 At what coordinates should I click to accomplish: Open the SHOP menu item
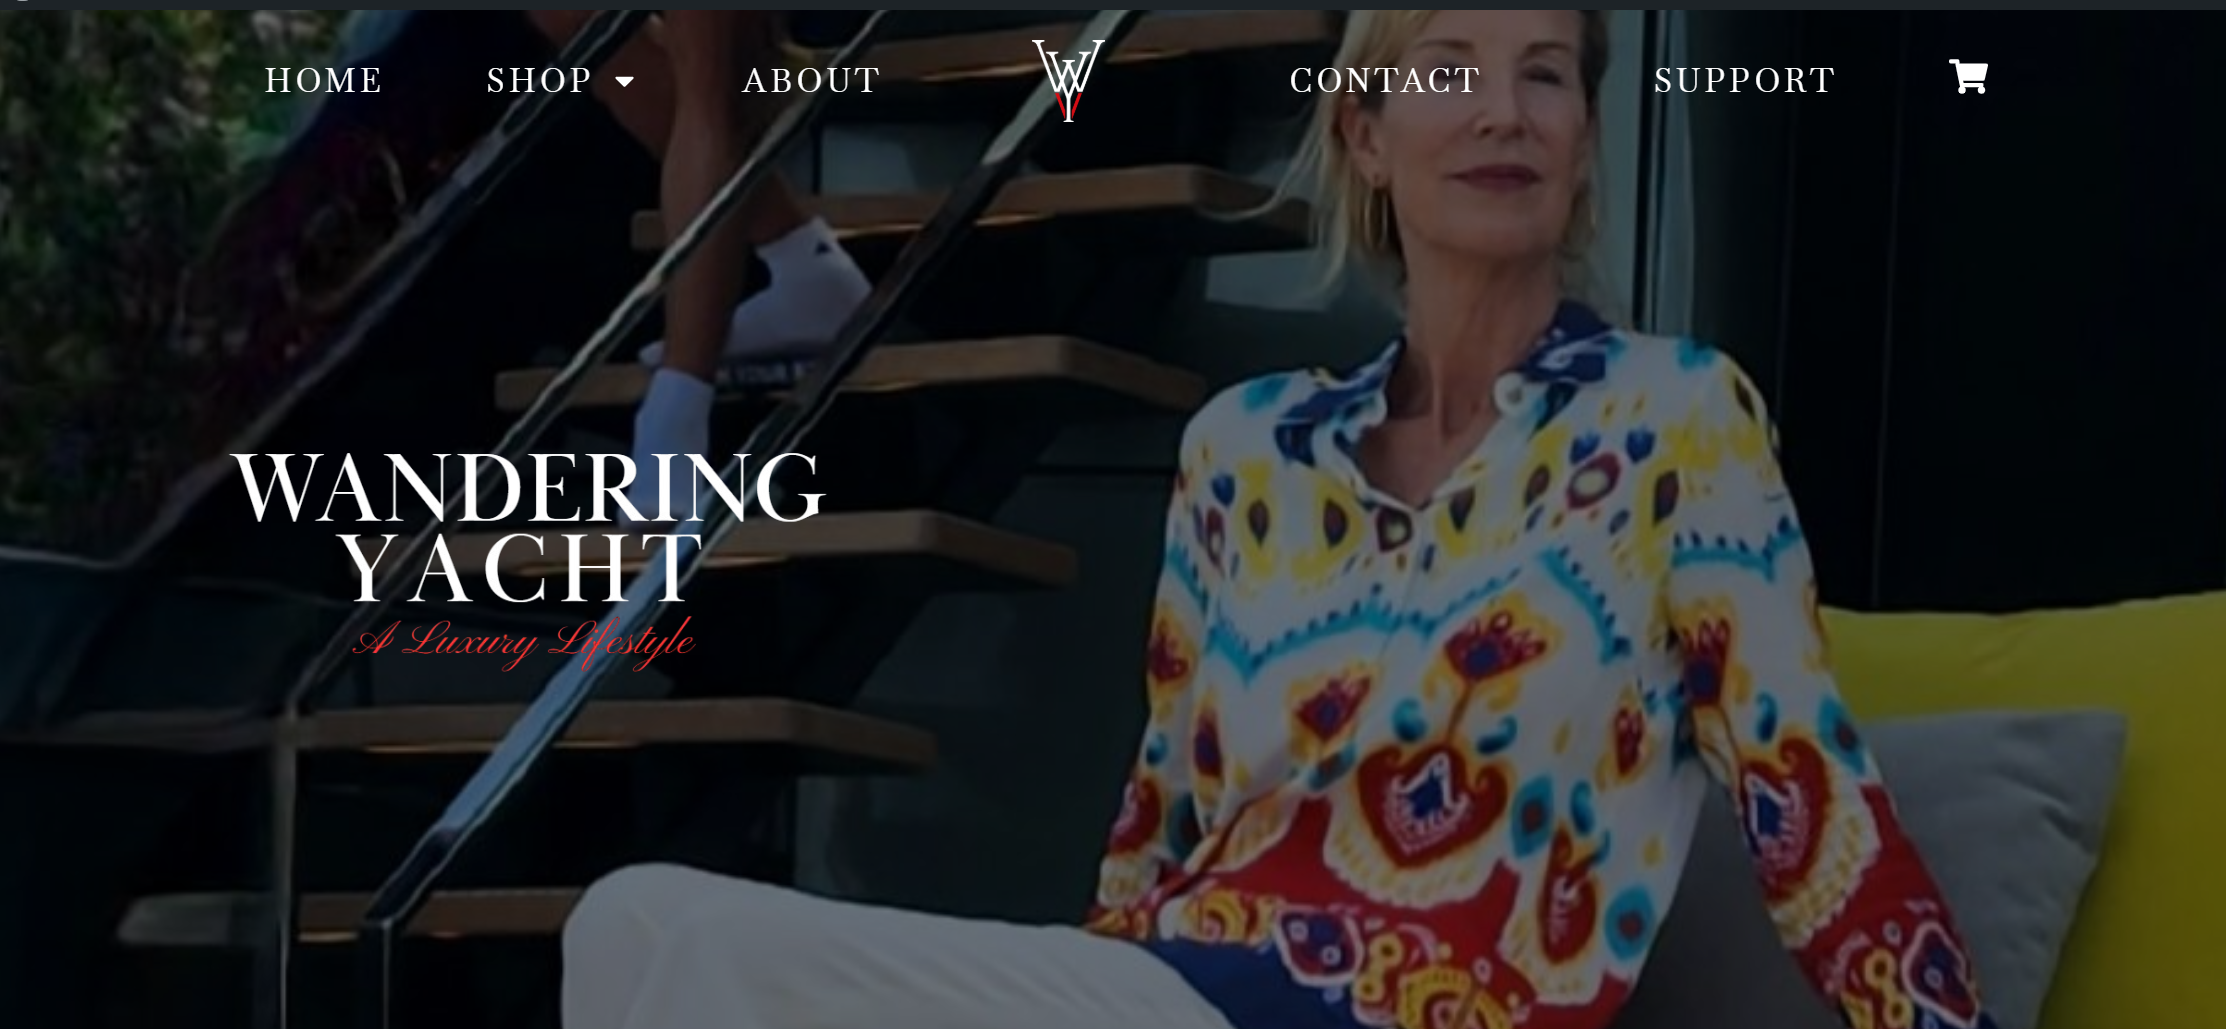(x=540, y=80)
